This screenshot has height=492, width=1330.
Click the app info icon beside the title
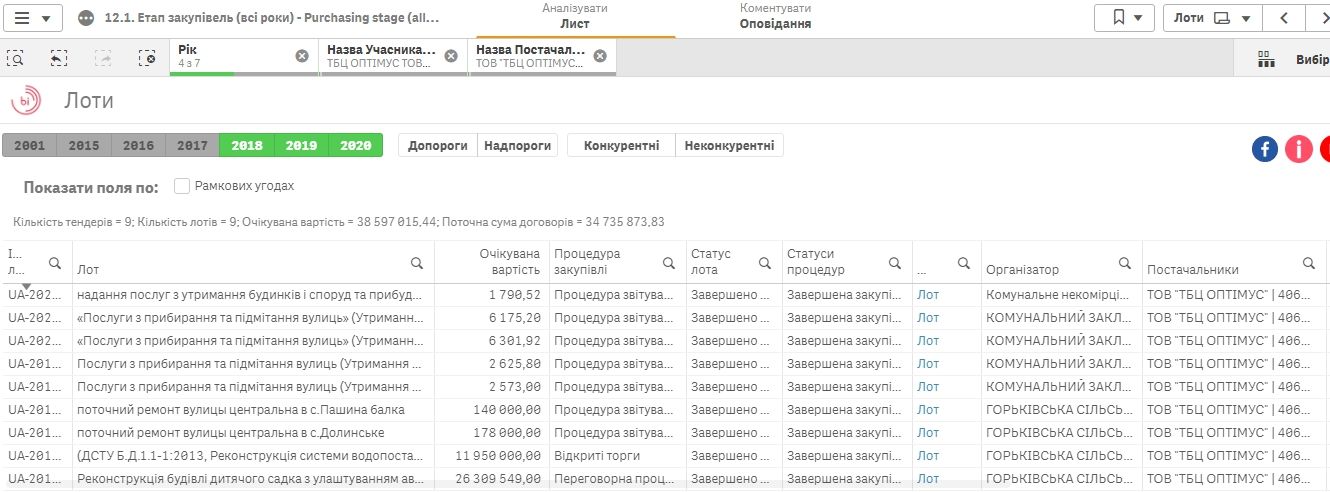86,18
